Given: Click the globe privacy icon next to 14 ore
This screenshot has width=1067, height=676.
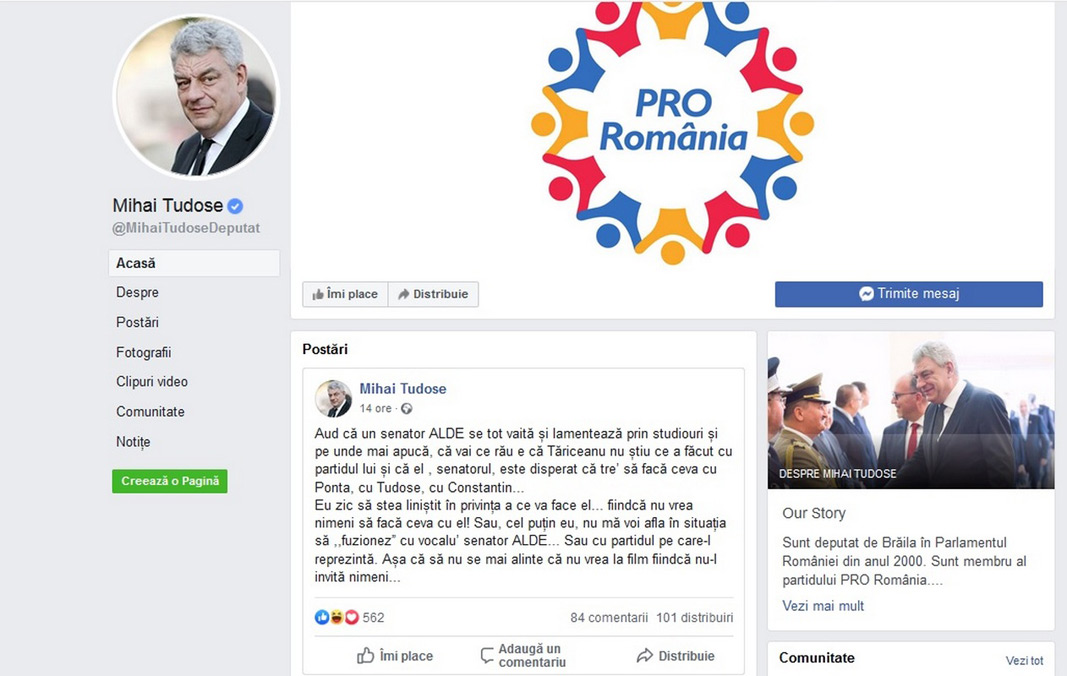Looking at the screenshot, I should tap(407, 408).
